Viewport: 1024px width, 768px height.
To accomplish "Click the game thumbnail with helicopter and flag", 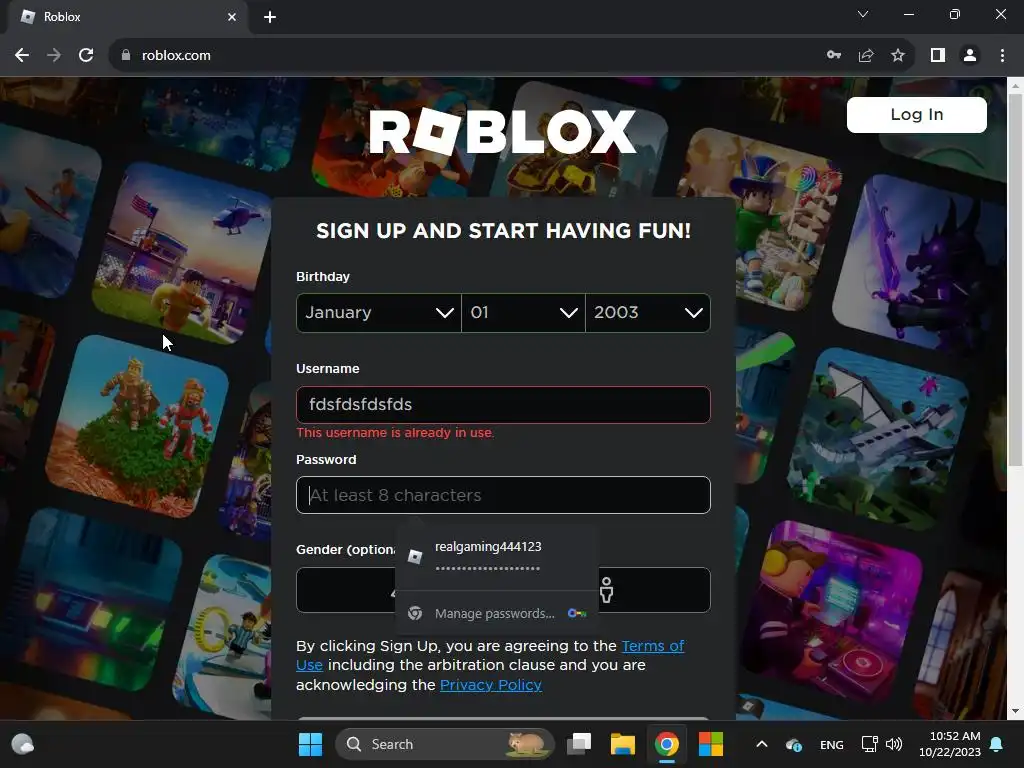I will click(x=180, y=251).
